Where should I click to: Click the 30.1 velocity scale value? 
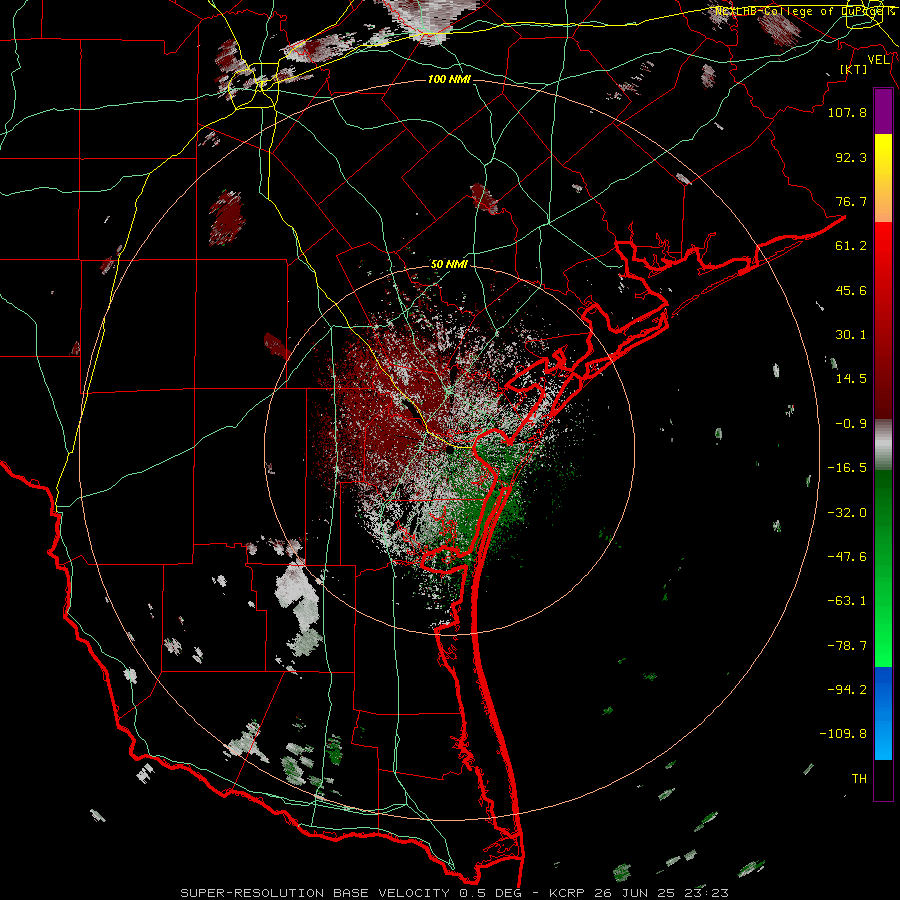click(x=851, y=335)
